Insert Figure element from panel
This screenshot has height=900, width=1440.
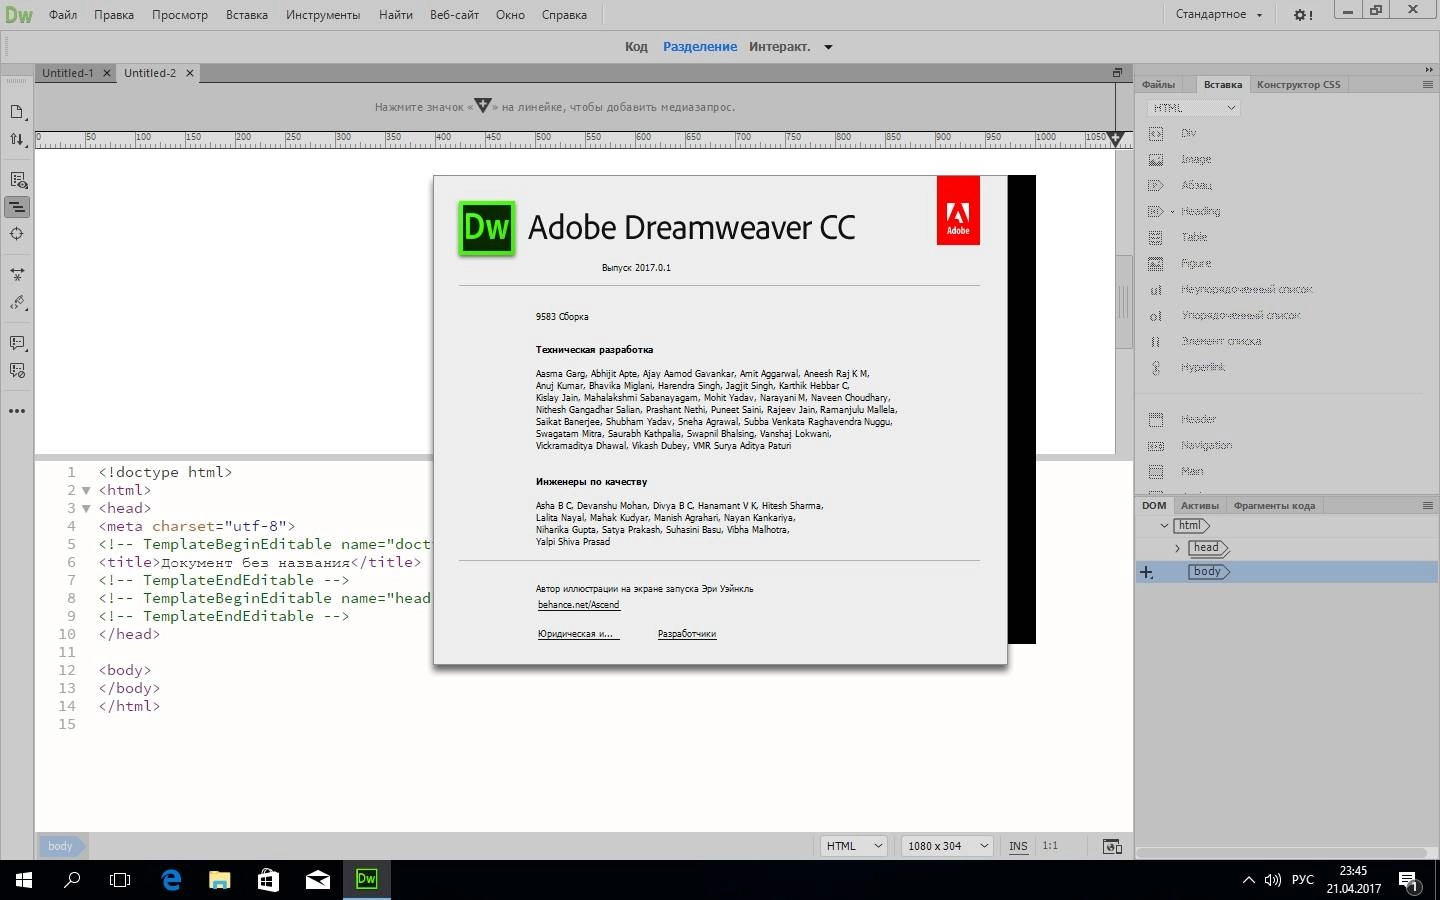coord(1195,263)
